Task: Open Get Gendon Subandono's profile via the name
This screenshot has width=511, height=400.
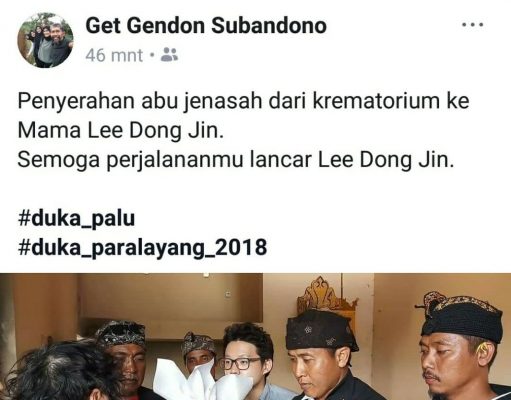Action: [x=206, y=26]
